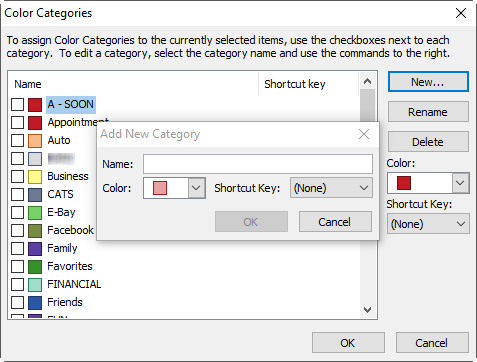Check the Favorites category checkbox
The height and width of the screenshot is (362, 477).
[17, 266]
